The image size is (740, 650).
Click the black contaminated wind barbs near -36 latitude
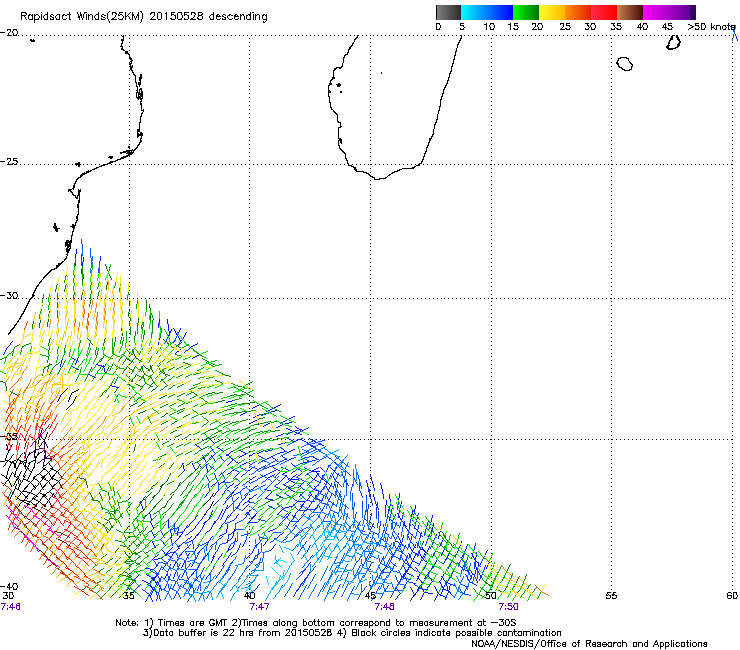click(x=33, y=477)
